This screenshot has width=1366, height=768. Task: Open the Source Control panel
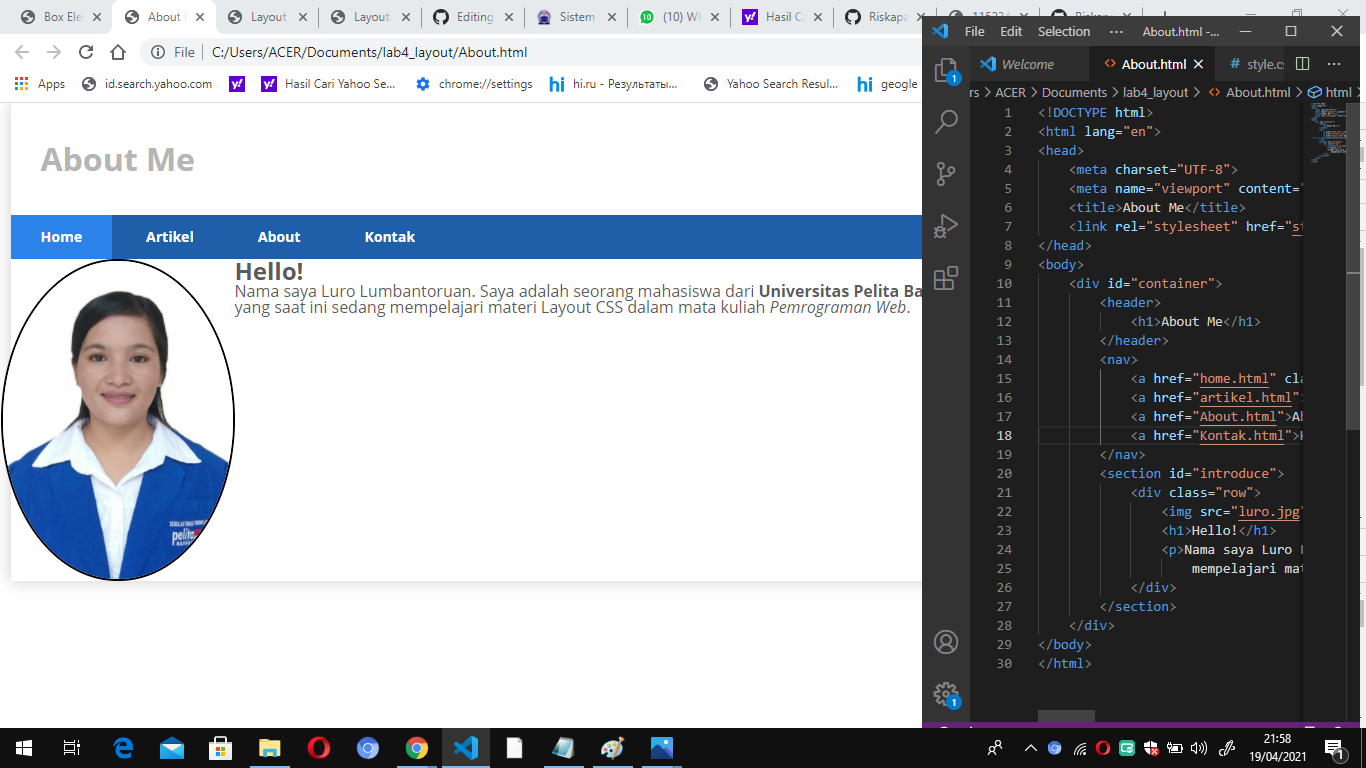click(x=946, y=174)
